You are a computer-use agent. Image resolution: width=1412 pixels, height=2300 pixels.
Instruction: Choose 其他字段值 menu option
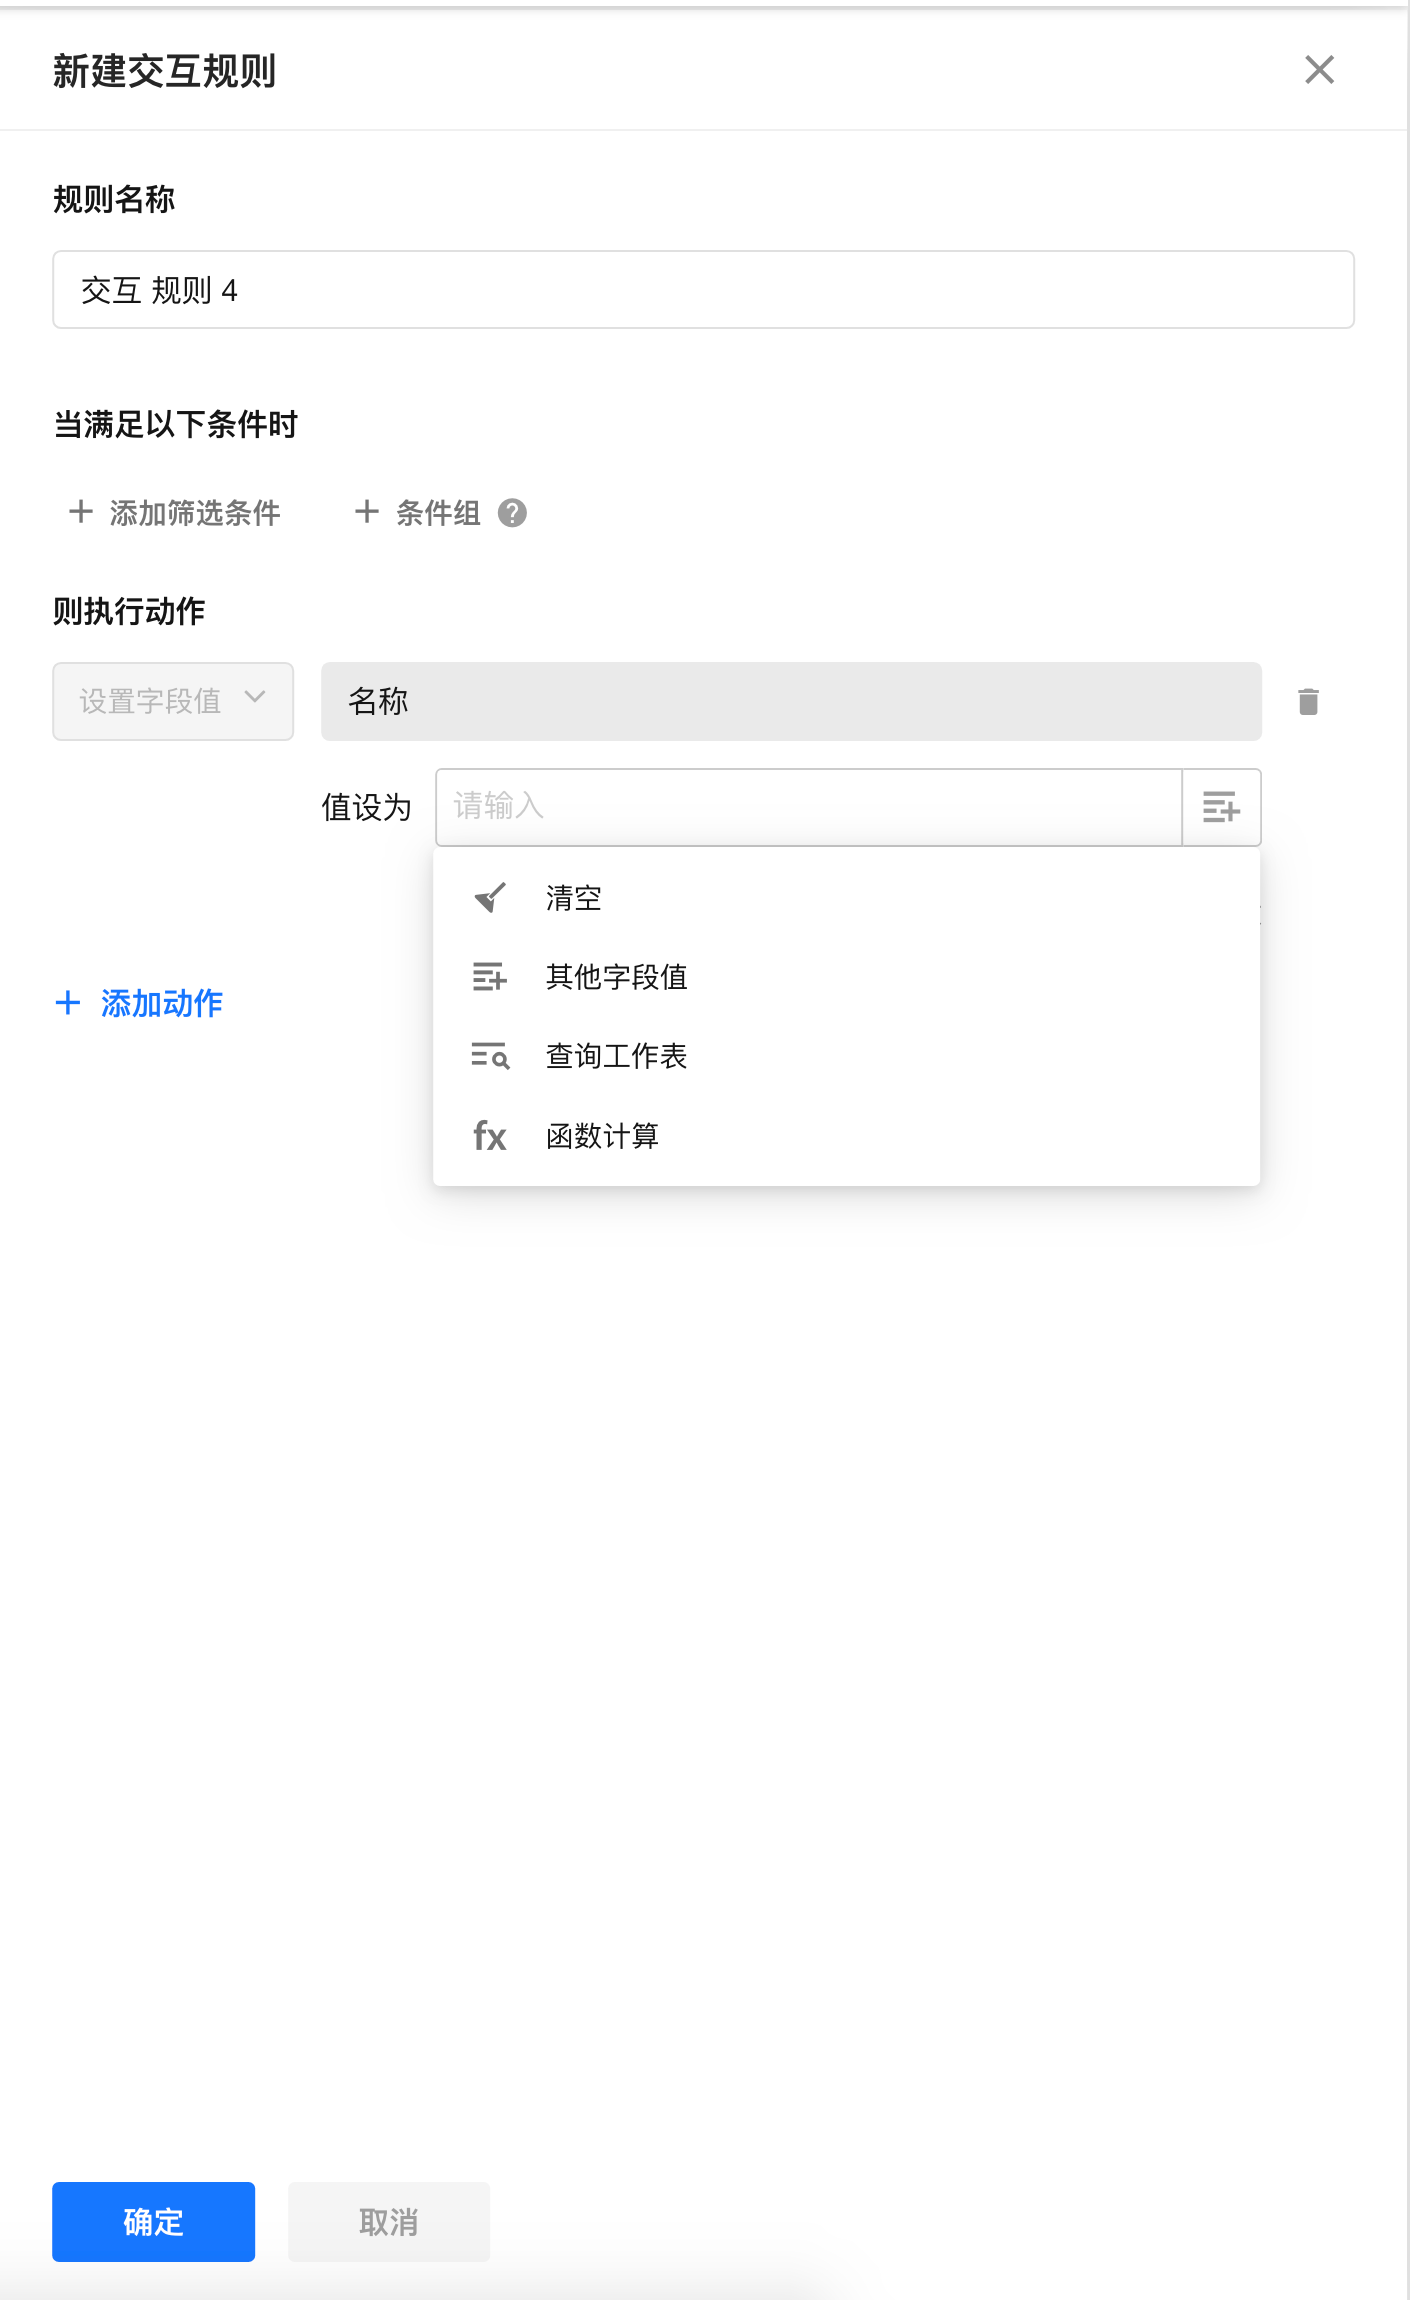pyautogui.click(x=616, y=977)
